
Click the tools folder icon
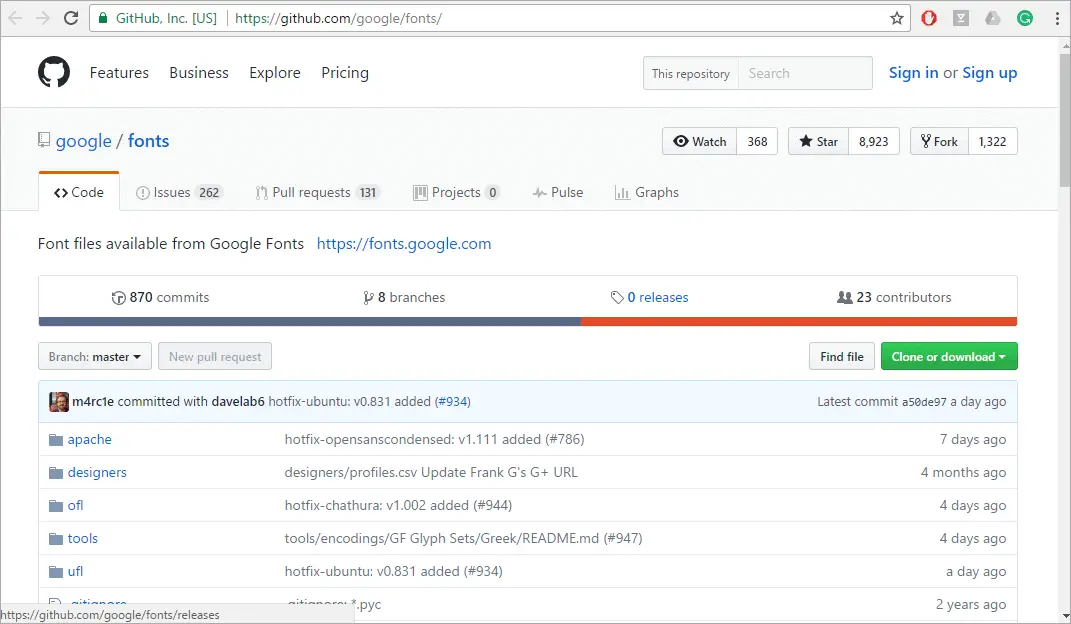(56, 539)
